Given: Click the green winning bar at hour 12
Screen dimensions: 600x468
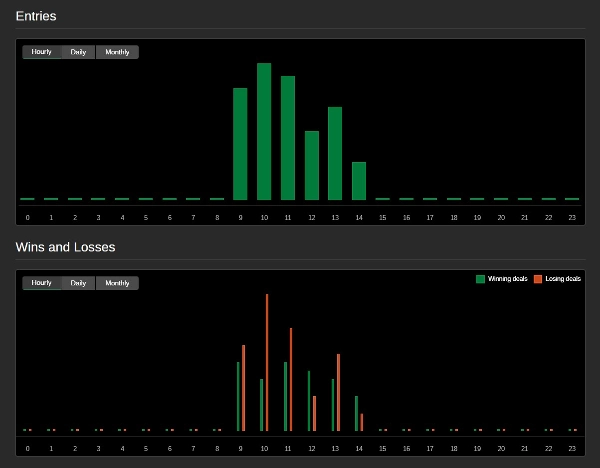Looking at the screenshot, I should click(309, 401).
